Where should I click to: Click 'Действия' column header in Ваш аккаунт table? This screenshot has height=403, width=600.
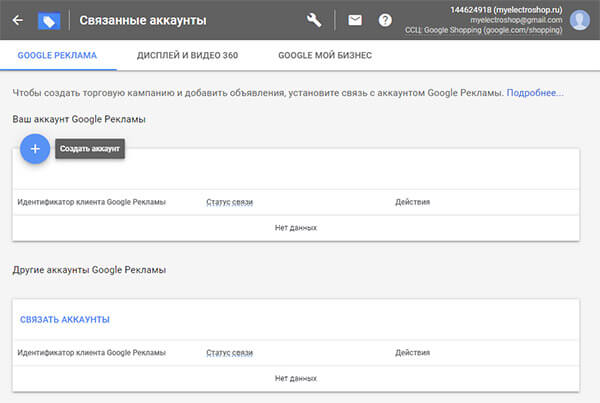point(412,202)
